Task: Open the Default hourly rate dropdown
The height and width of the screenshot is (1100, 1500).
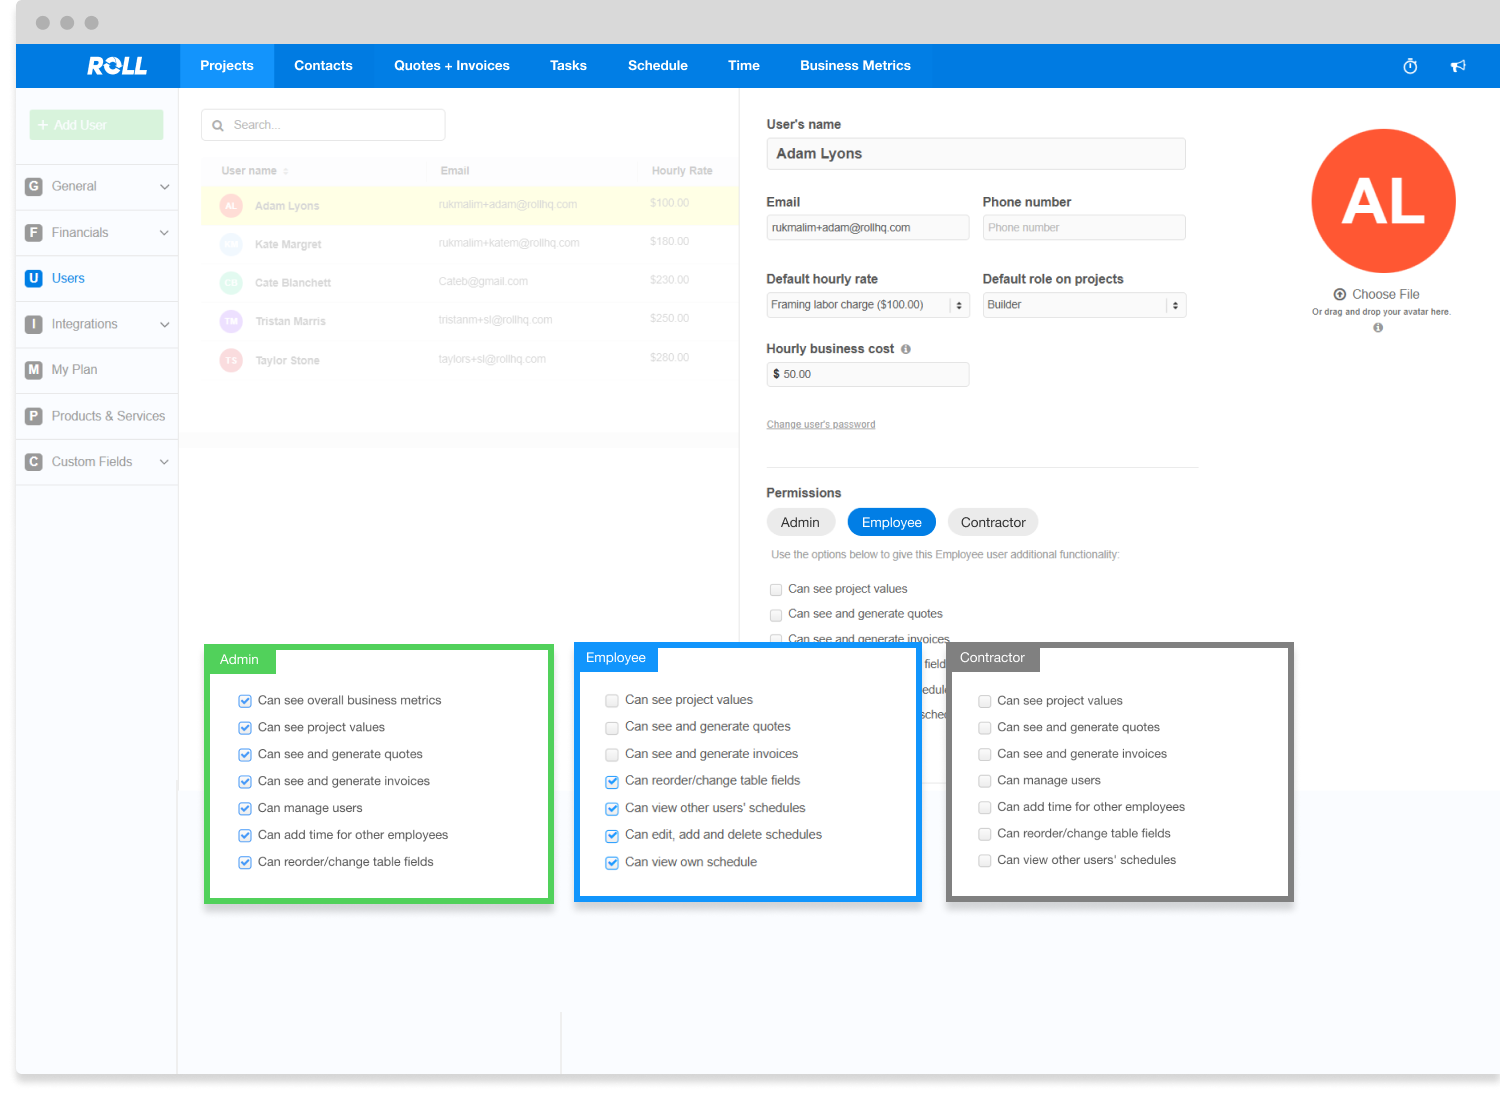Action: click(x=867, y=305)
